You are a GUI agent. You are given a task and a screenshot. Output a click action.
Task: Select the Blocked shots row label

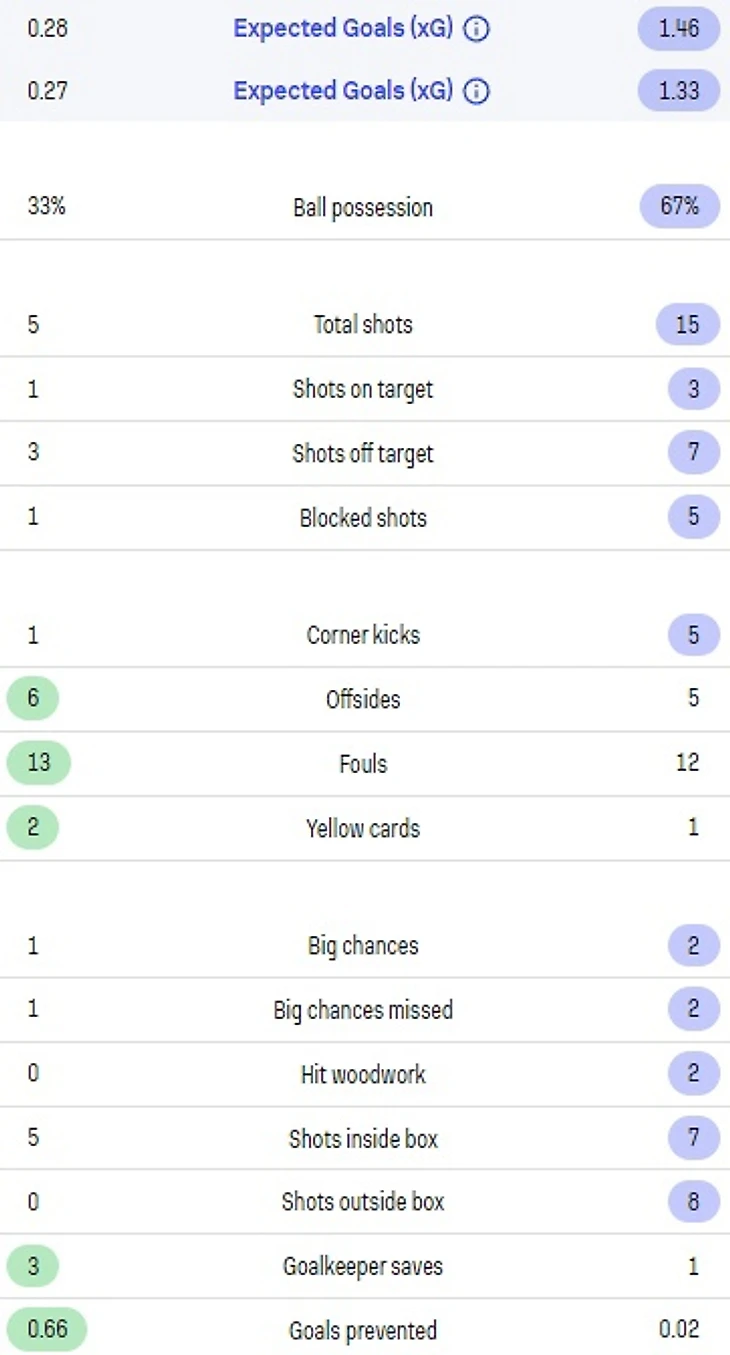pyautogui.click(x=363, y=518)
